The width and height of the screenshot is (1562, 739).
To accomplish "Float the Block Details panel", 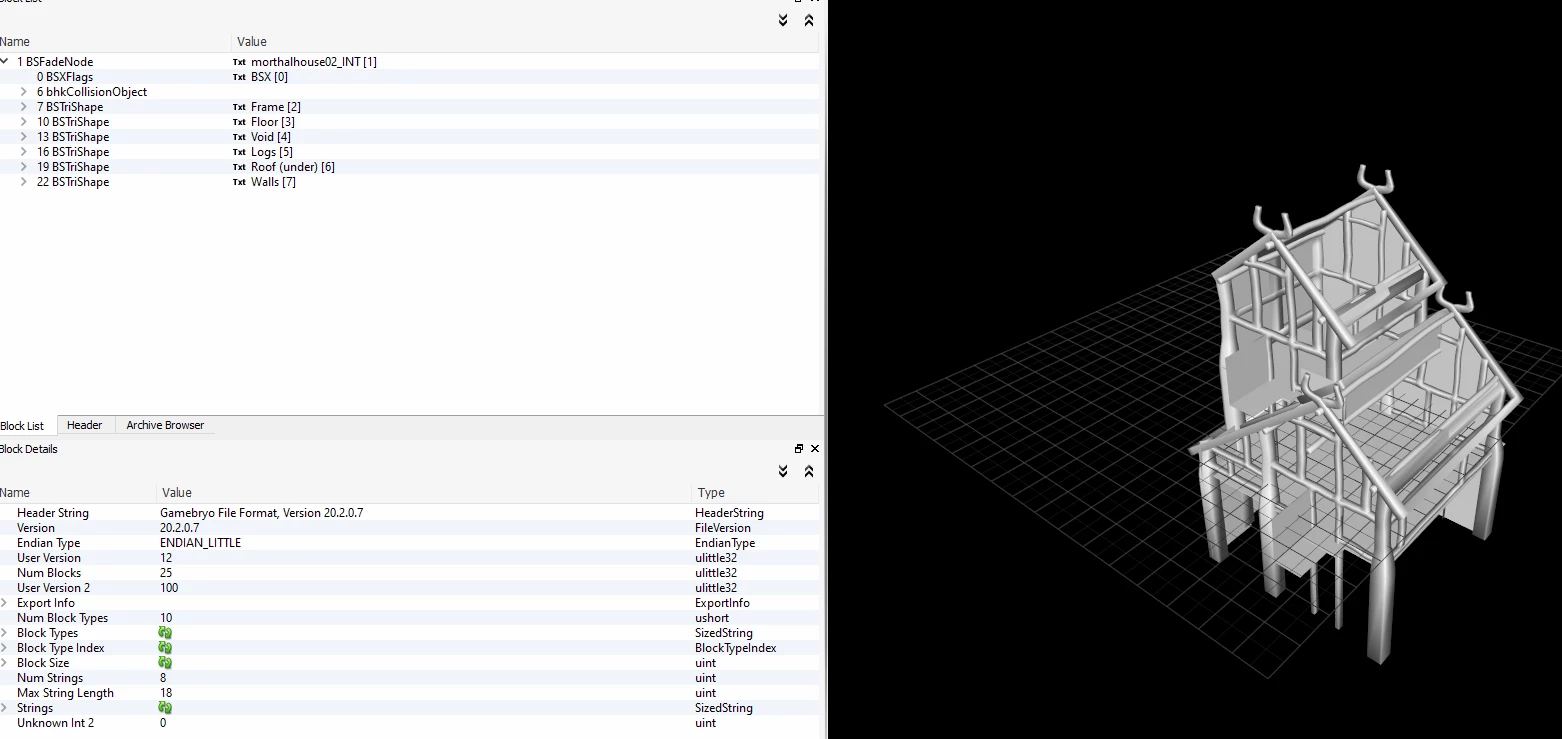I will coord(799,449).
